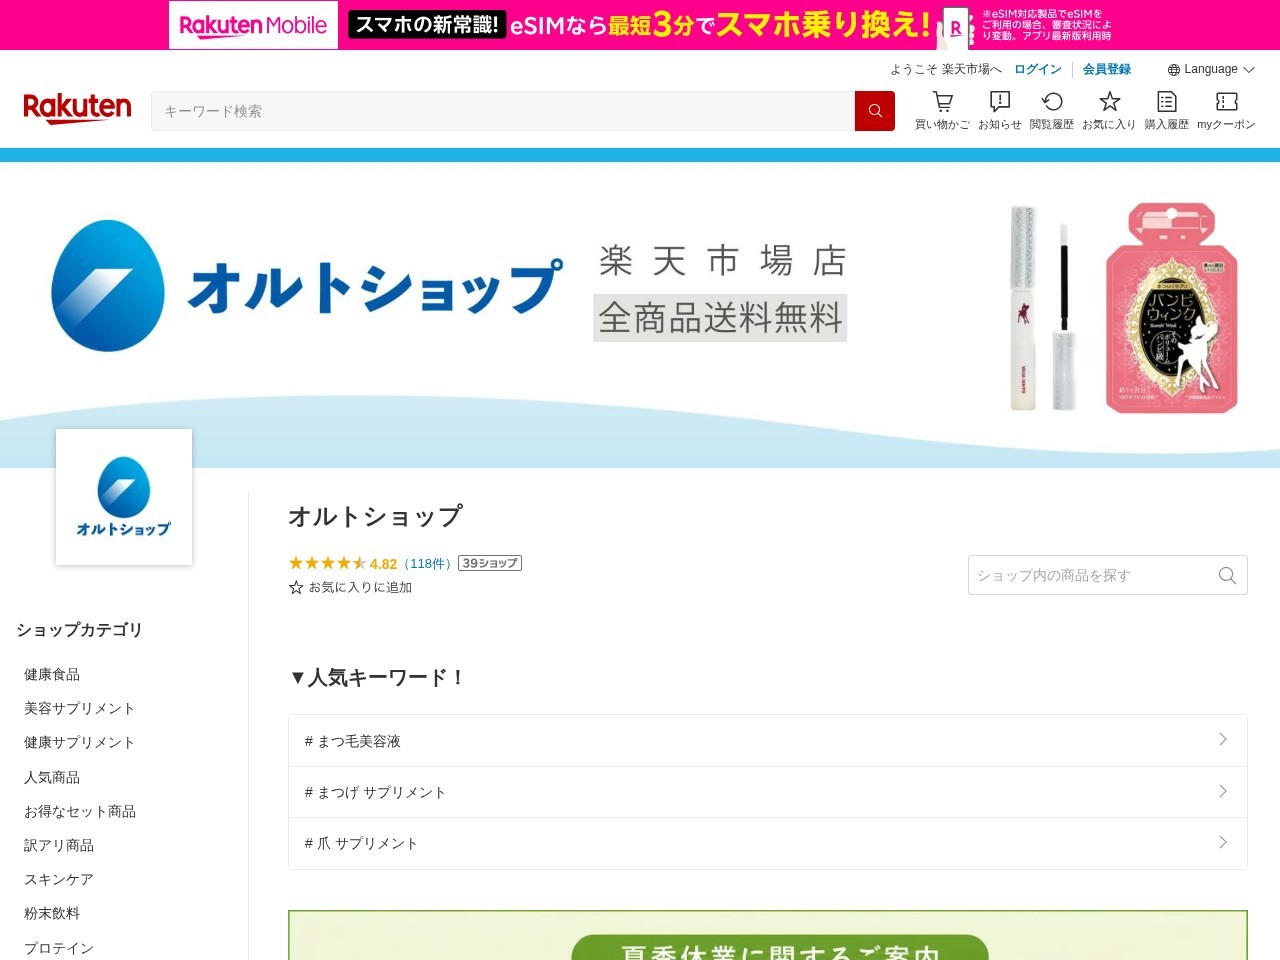Select お得なセット商品 category
The height and width of the screenshot is (960, 1280).
coord(80,812)
